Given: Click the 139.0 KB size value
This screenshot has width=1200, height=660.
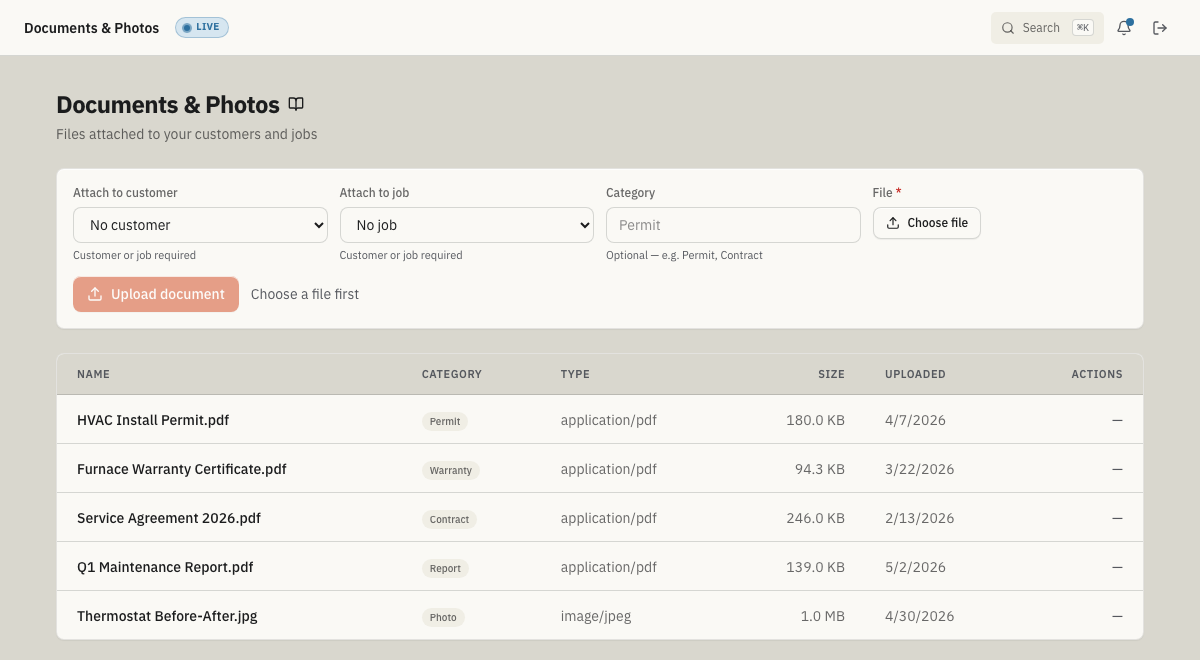Looking at the screenshot, I should point(815,567).
